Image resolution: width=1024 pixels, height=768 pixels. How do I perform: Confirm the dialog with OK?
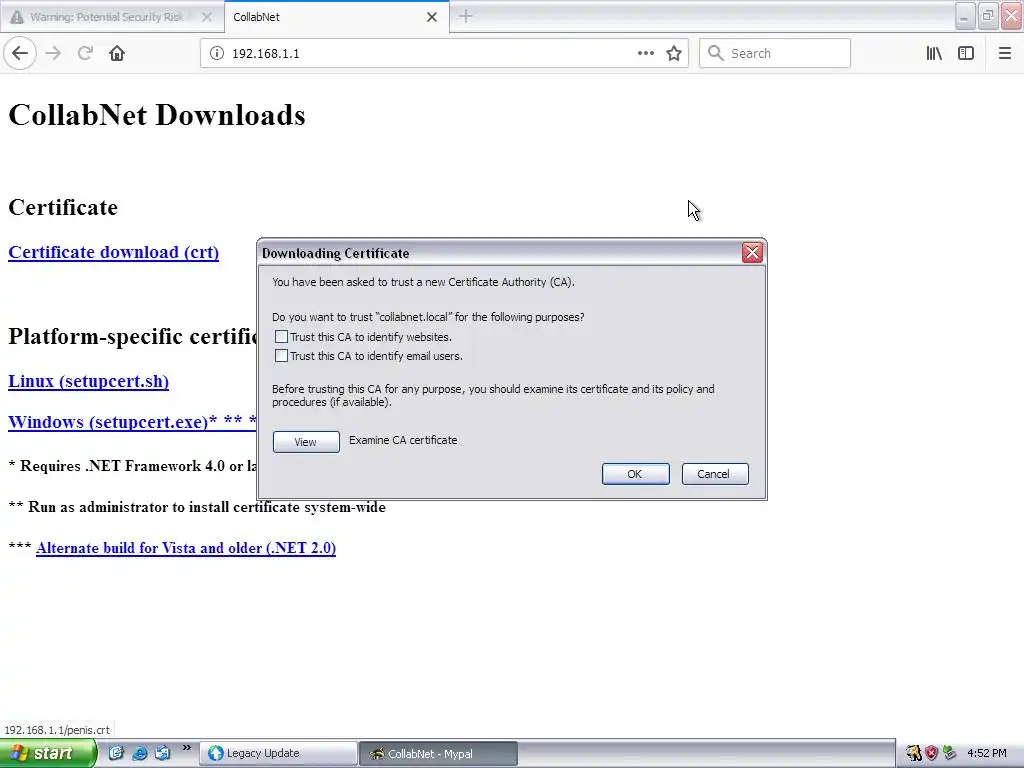pyautogui.click(x=635, y=474)
